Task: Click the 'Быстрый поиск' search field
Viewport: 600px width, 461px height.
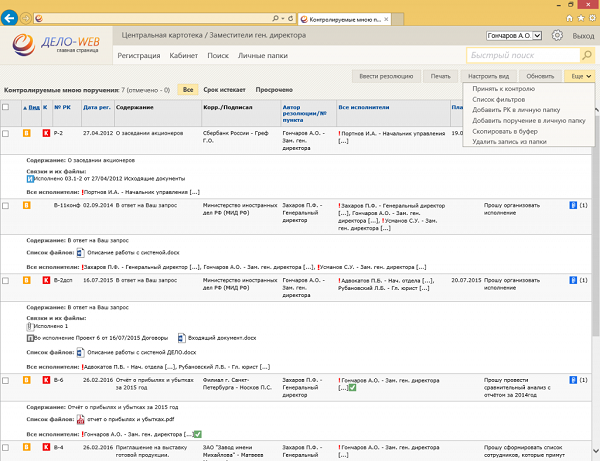Action: tap(522, 56)
